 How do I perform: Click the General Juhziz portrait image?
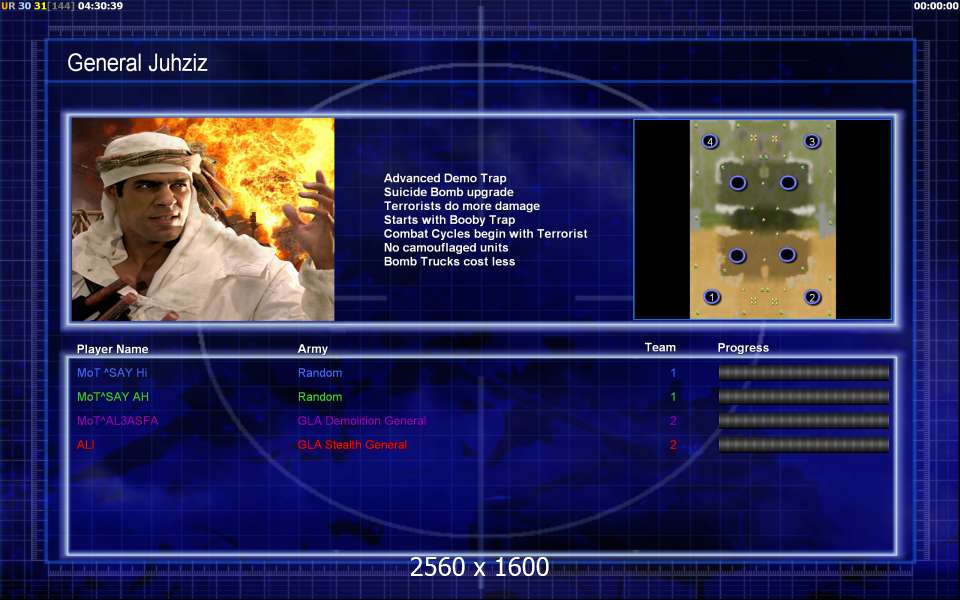[x=203, y=219]
